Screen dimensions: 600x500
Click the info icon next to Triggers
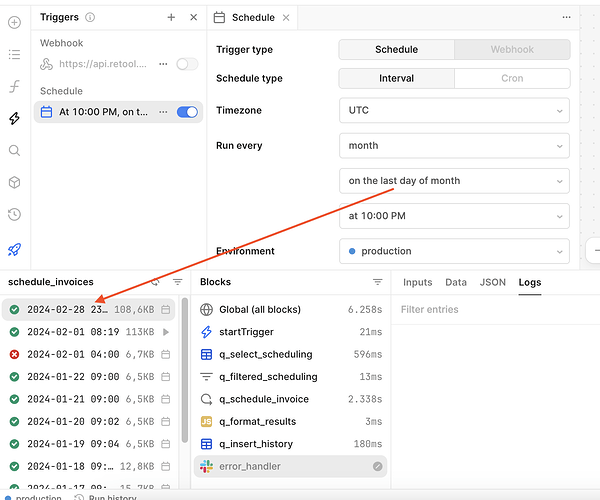click(90, 17)
